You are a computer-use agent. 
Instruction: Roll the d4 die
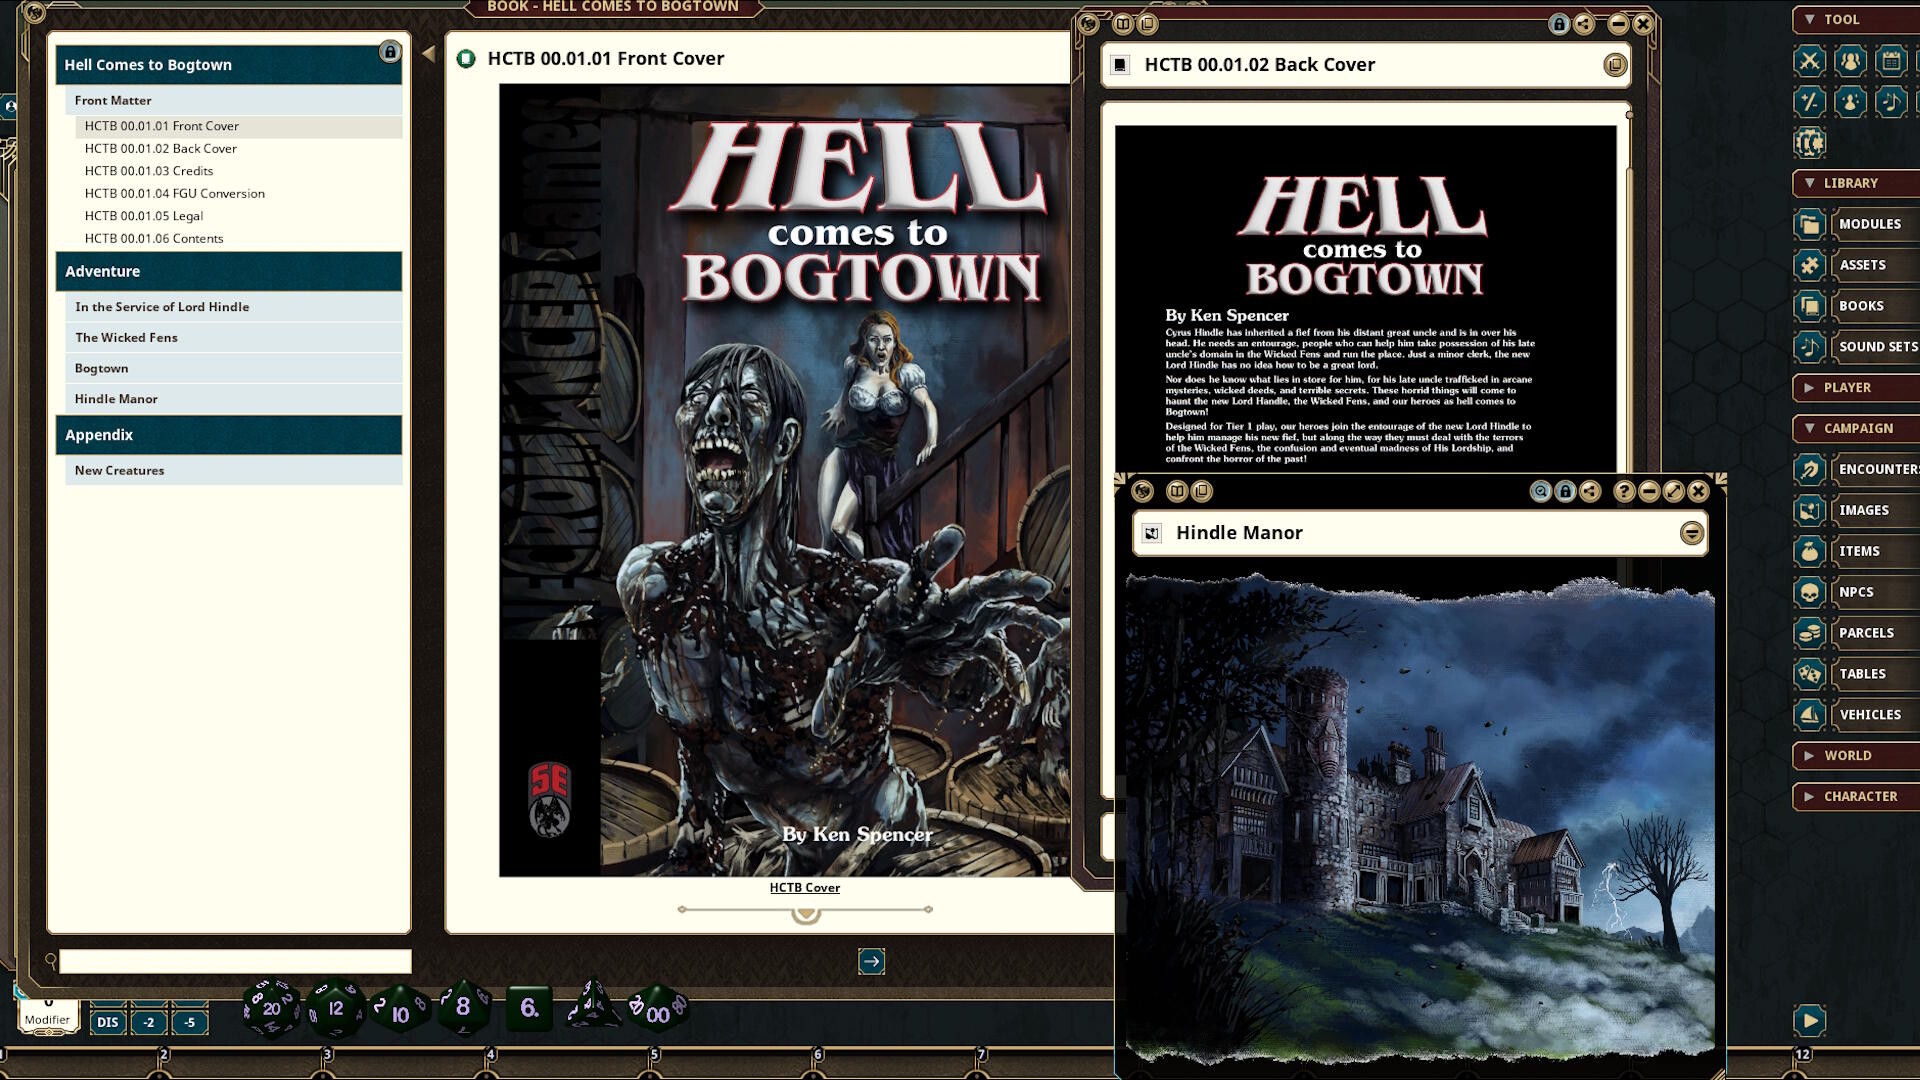593,1006
